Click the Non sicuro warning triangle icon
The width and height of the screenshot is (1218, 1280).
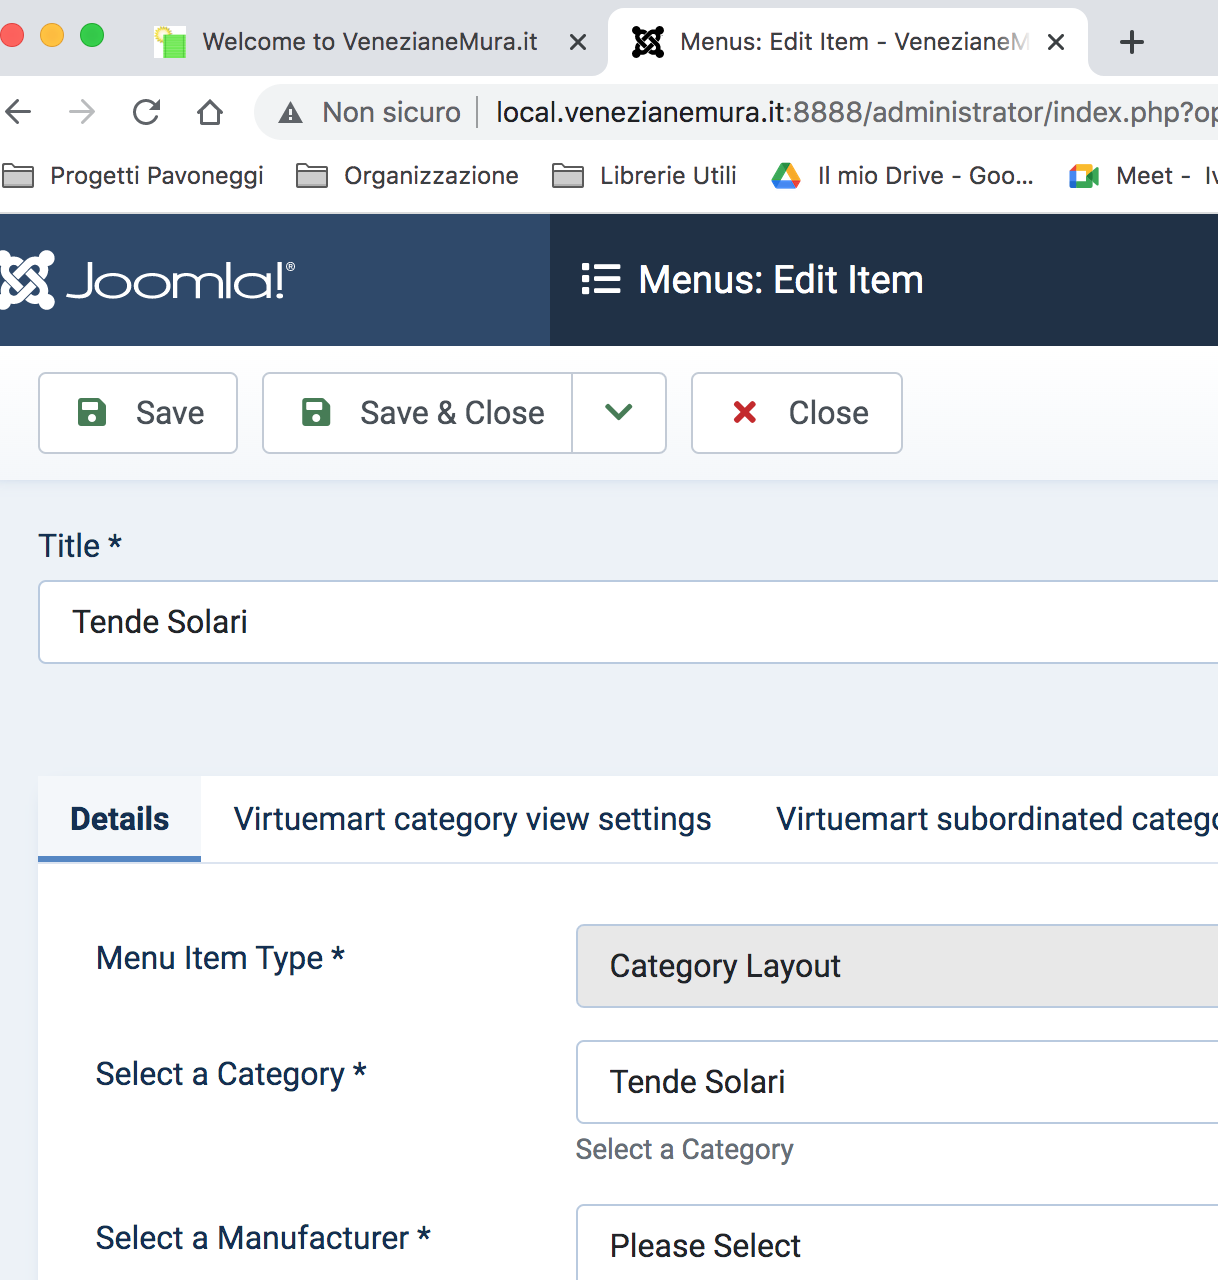tap(291, 113)
